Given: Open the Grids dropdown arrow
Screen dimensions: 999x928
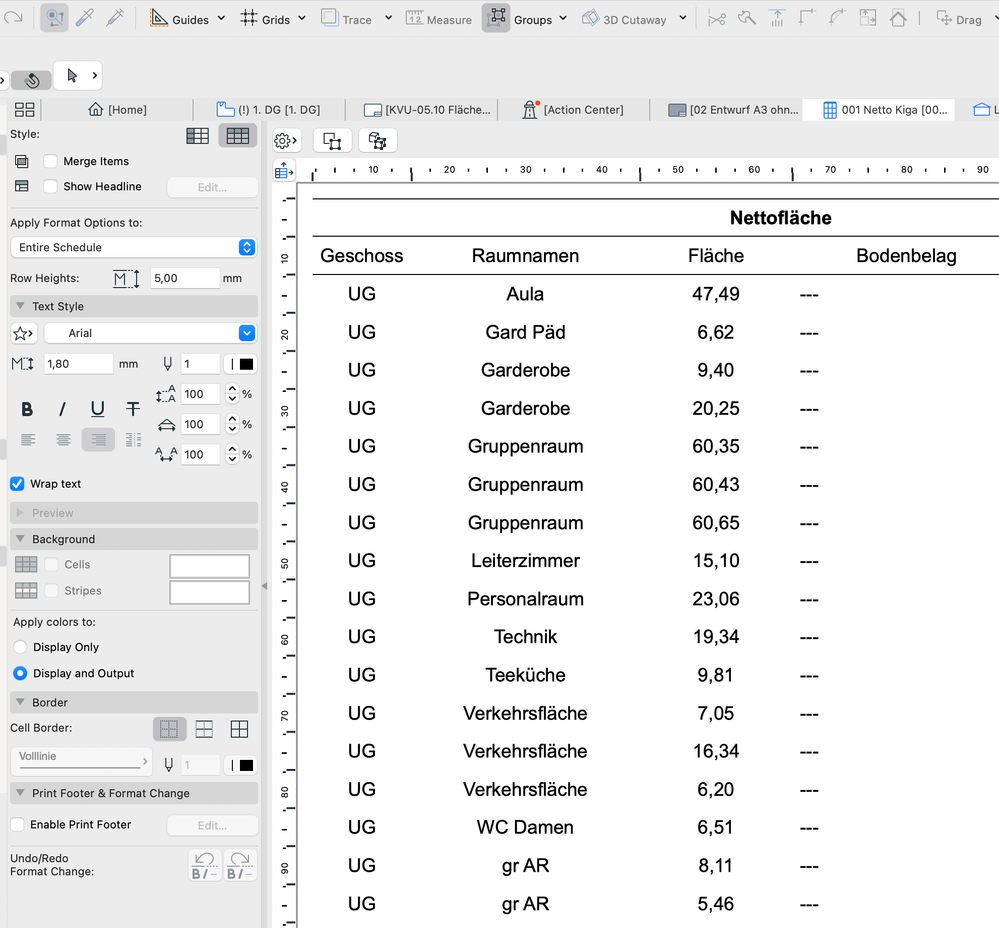Looking at the screenshot, I should [x=302, y=18].
